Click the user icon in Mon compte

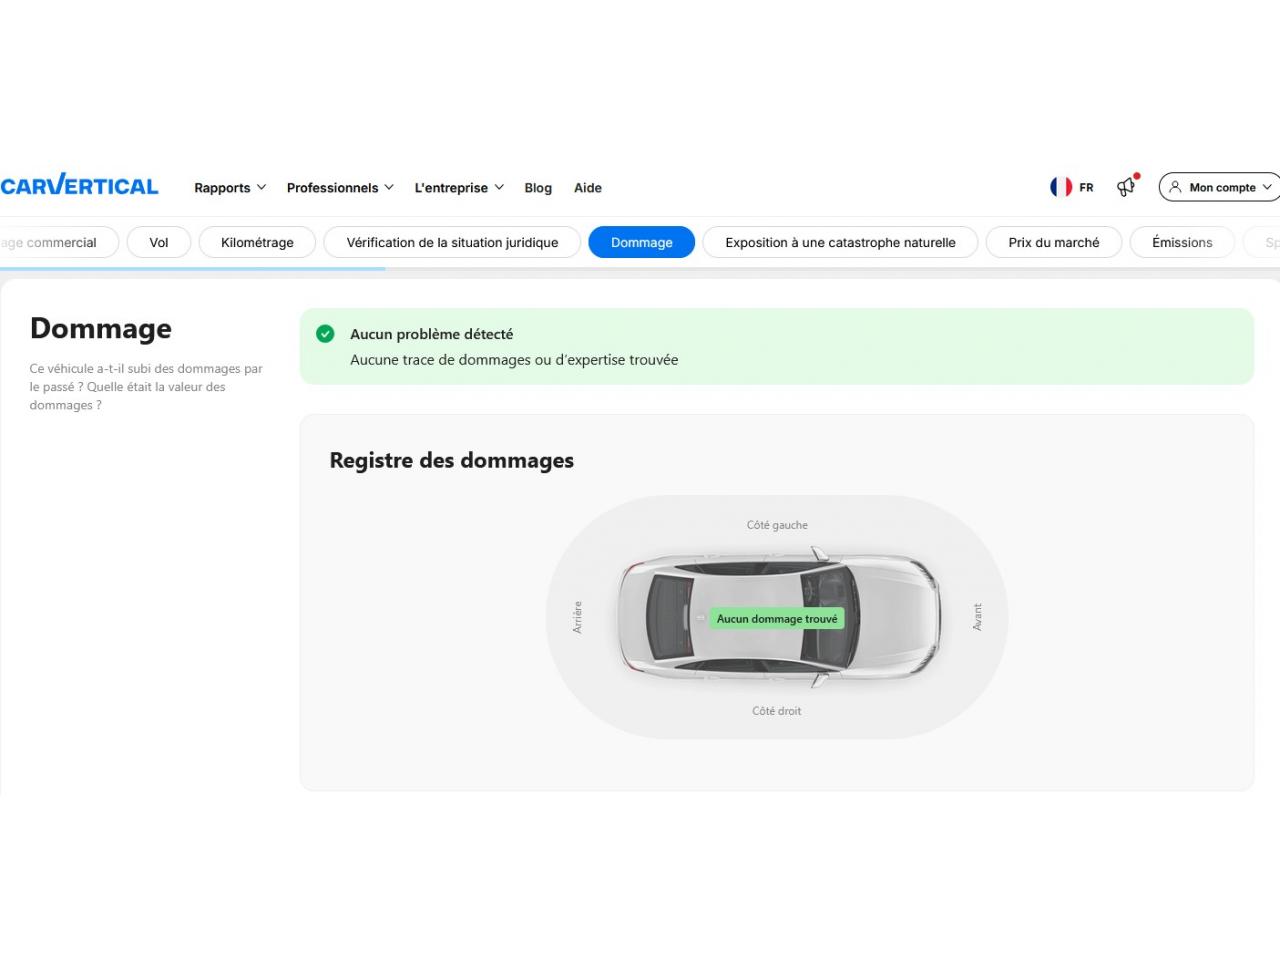click(x=1175, y=187)
